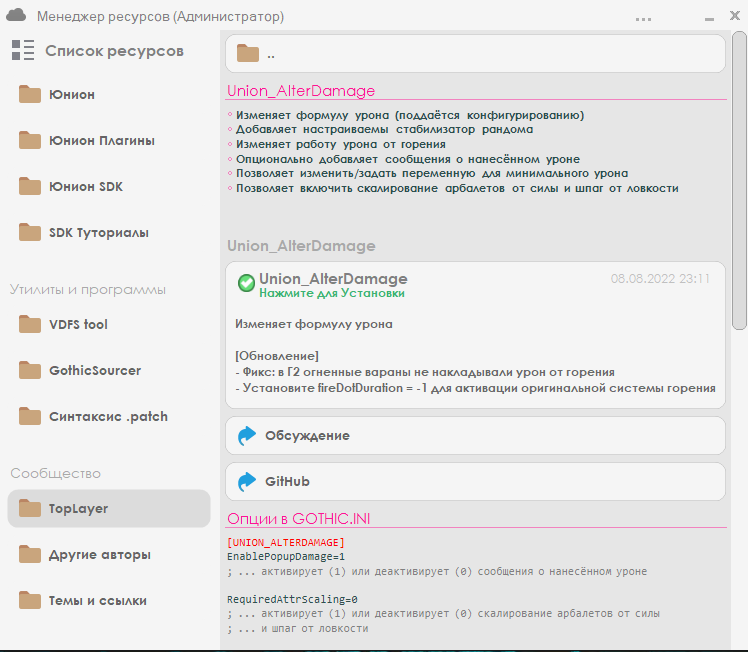Open the GothicSourcer folder

[109, 371]
